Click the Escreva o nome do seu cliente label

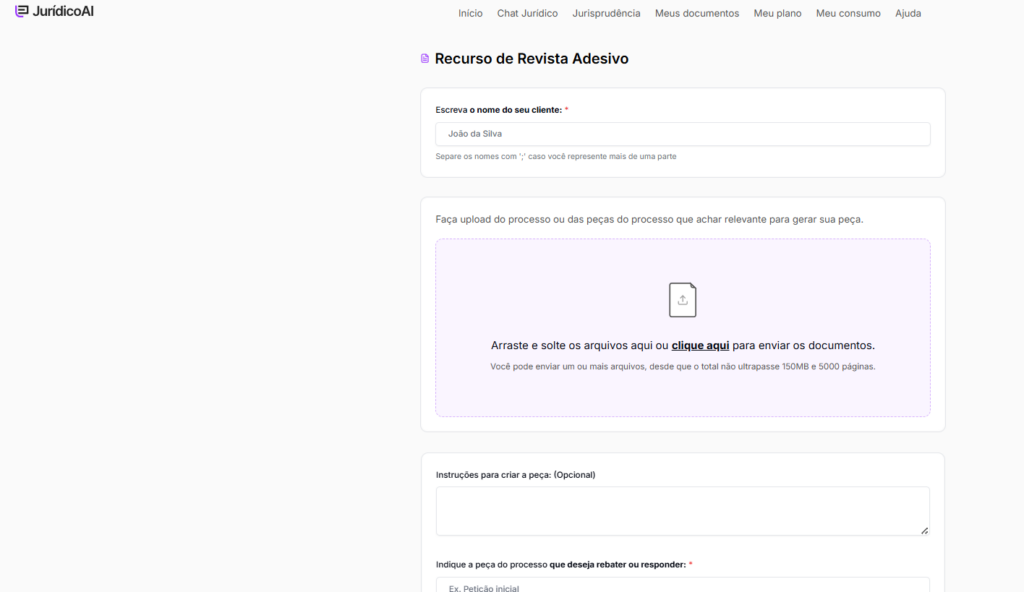coord(500,110)
